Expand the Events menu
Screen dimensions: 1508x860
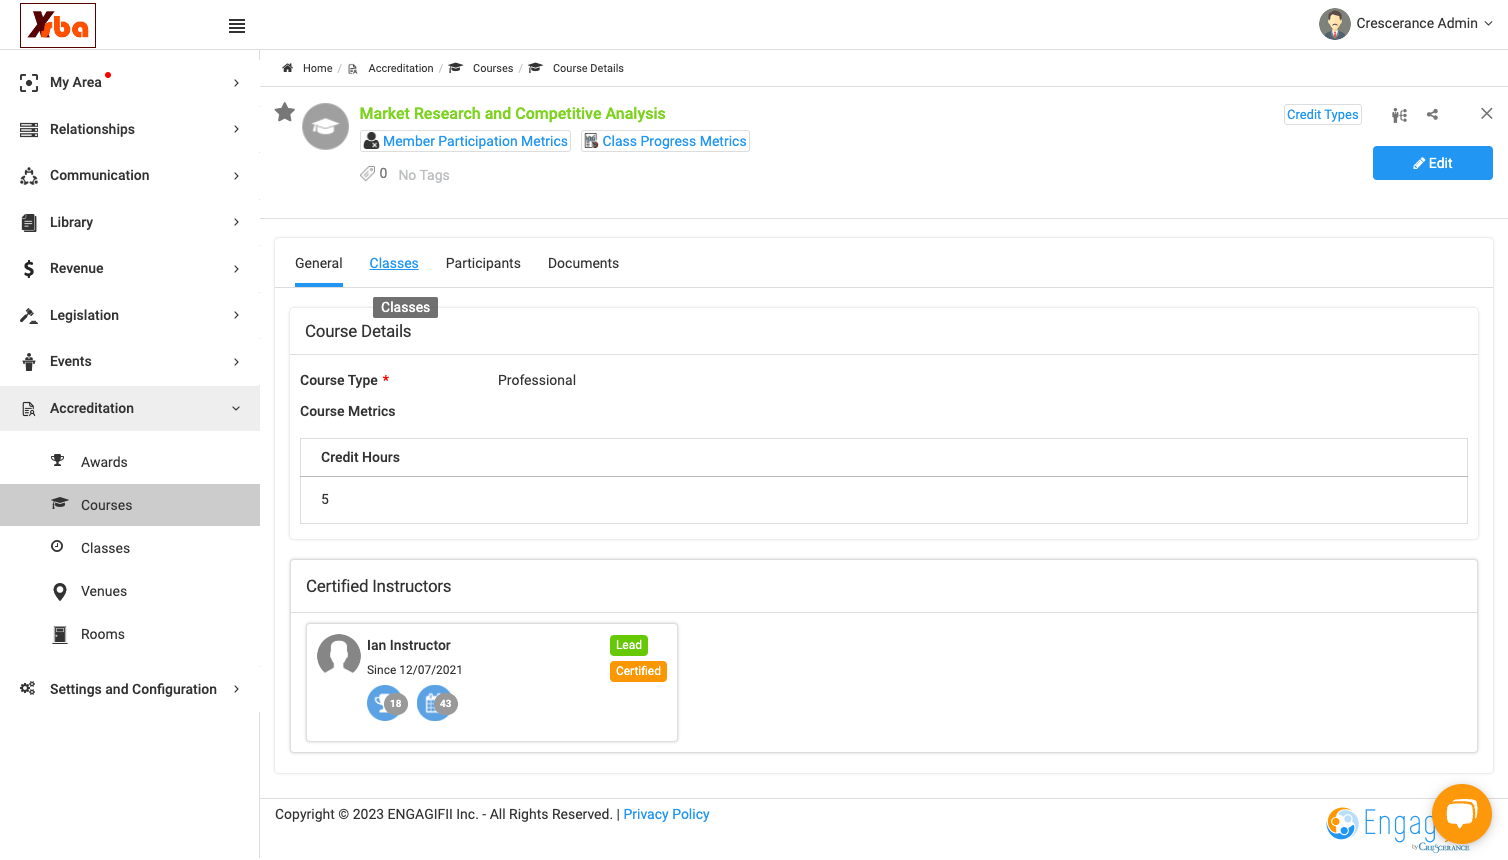click(130, 361)
